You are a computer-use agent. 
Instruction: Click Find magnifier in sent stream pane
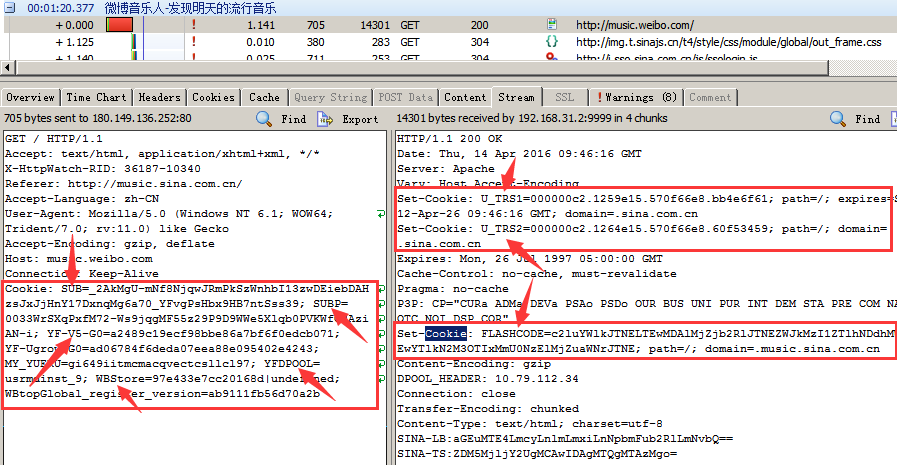click(265, 119)
